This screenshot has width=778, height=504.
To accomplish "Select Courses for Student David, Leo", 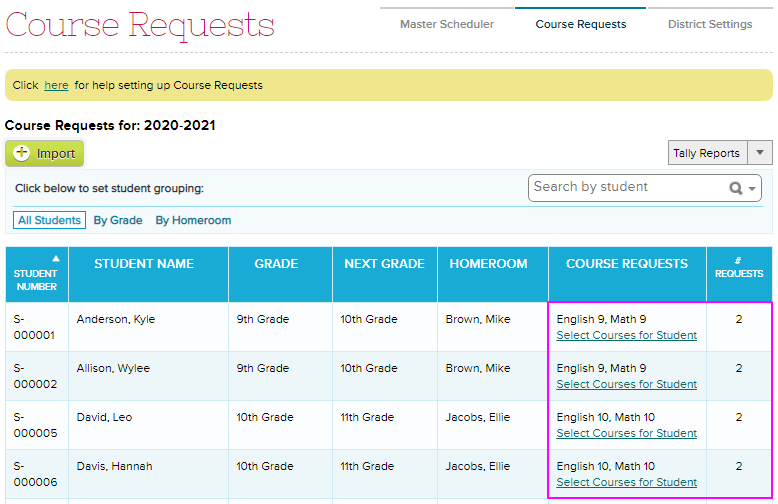I will pos(626,434).
